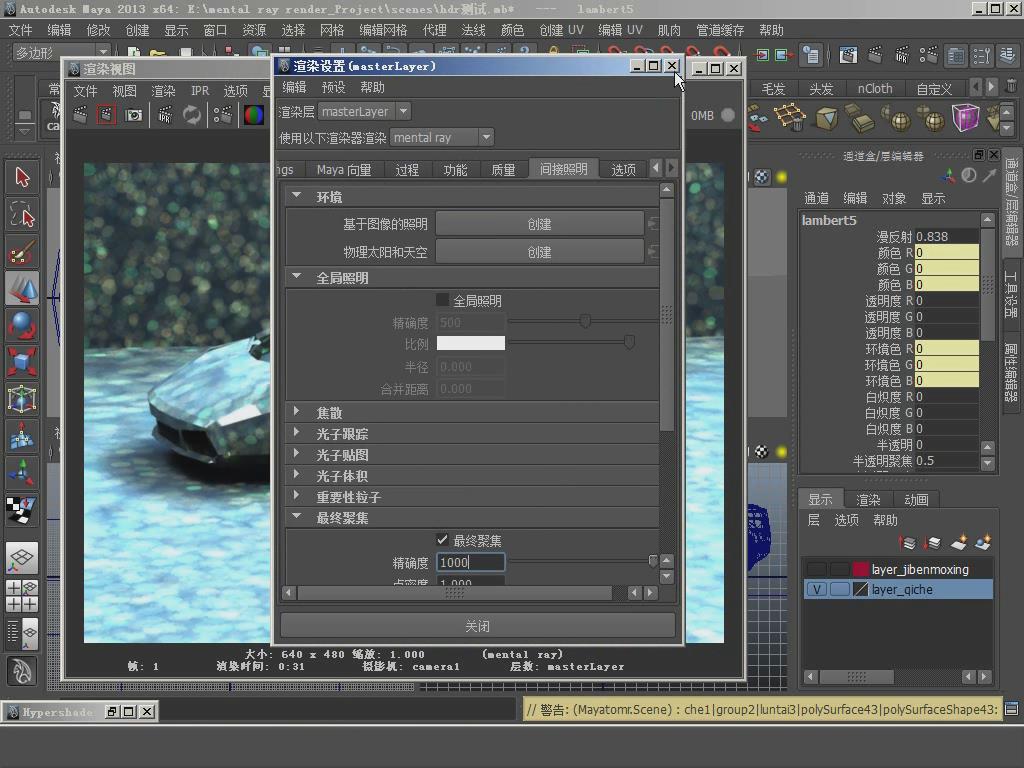The height and width of the screenshot is (768, 1024).
Task: Expand the 光子体积 section
Action: click(296, 475)
